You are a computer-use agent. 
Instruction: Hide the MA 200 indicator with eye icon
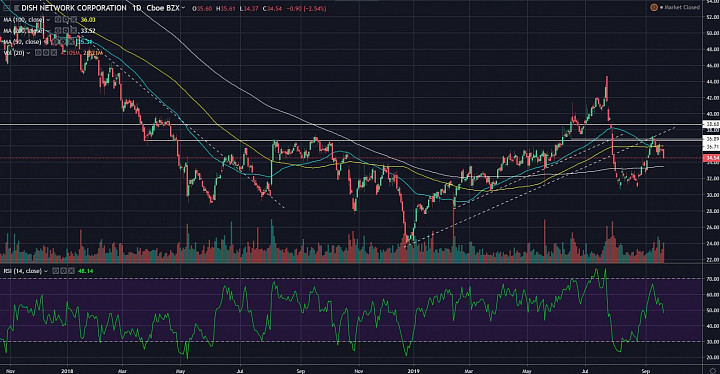point(58,30)
